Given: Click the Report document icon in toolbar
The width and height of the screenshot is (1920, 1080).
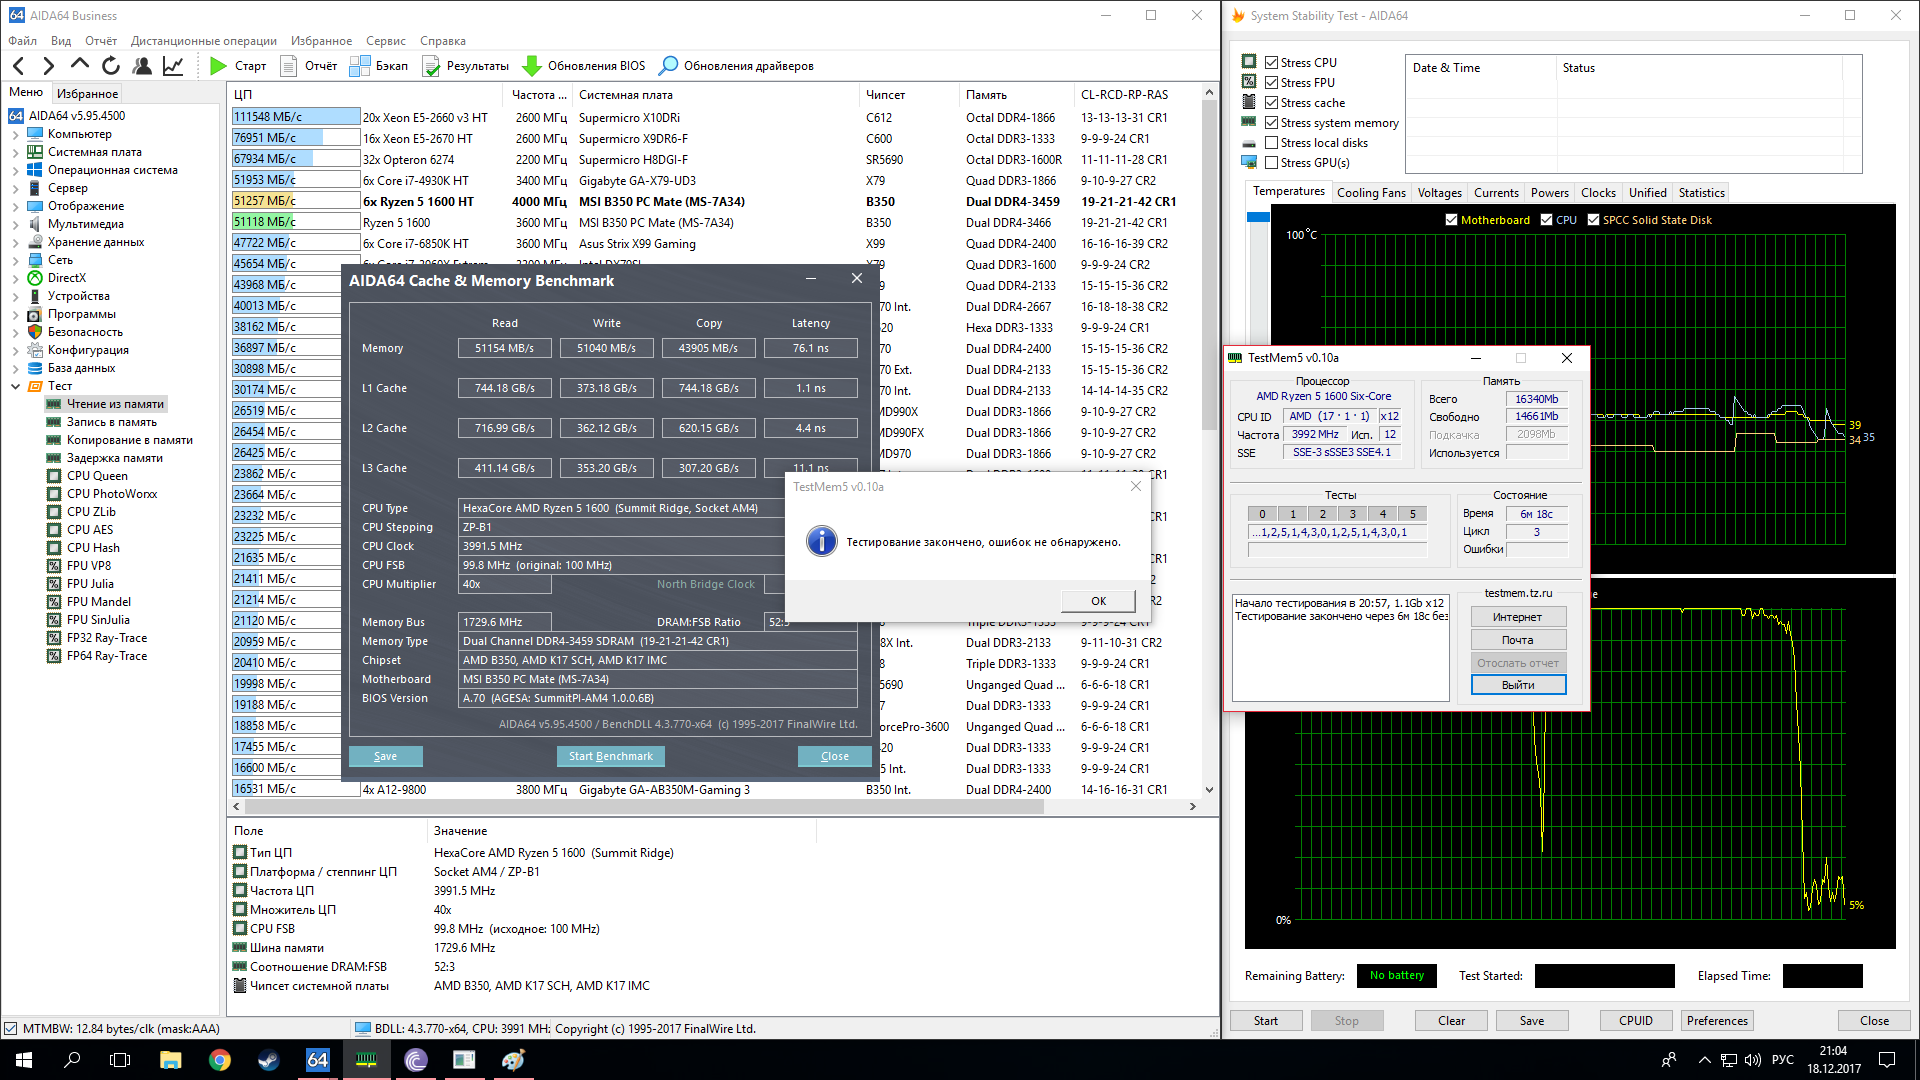Looking at the screenshot, I should 289,66.
